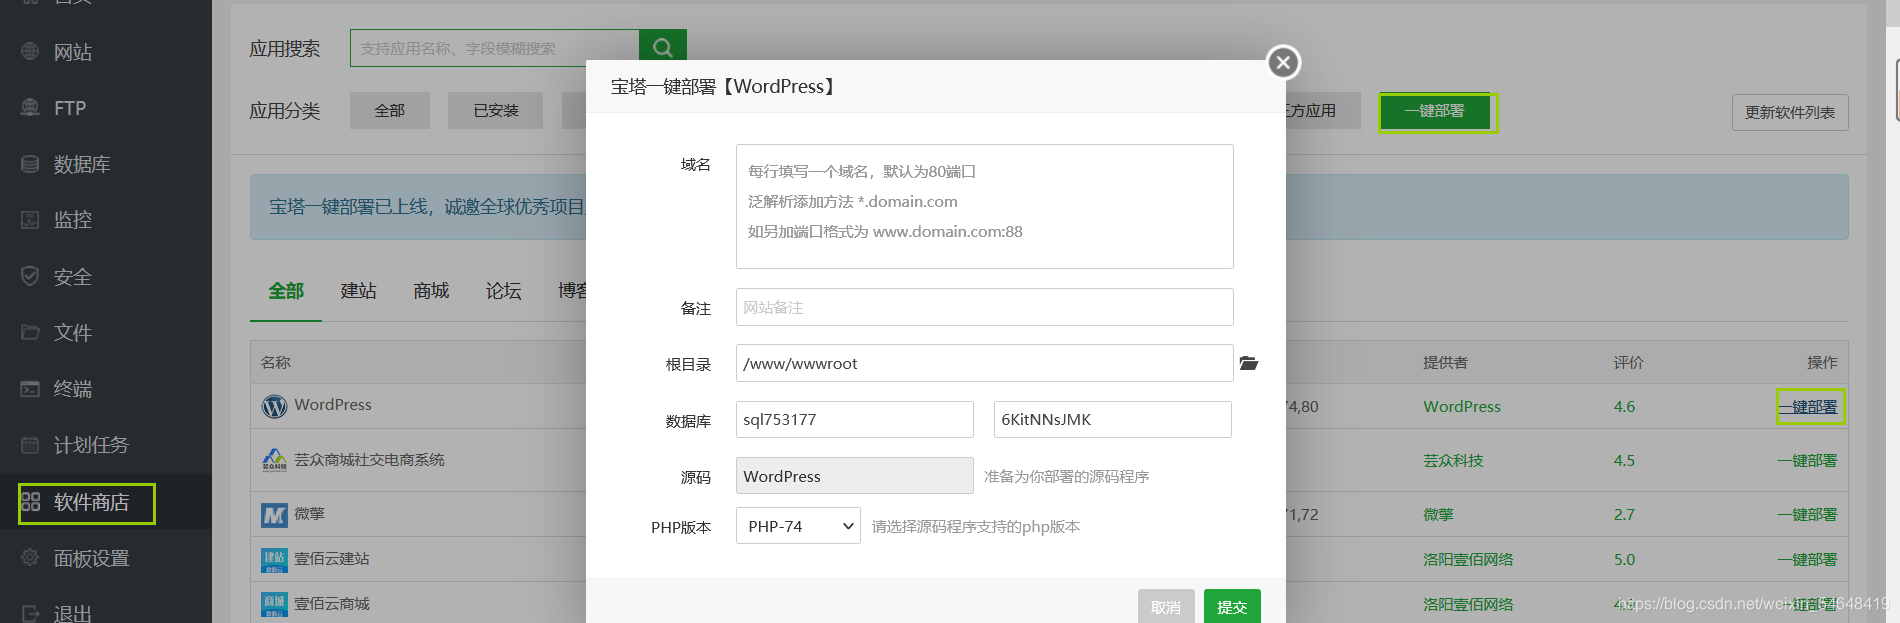Focus the database password field 6KitNNsJMK
Viewport: 1900px width, 623px height.
click(x=1113, y=419)
